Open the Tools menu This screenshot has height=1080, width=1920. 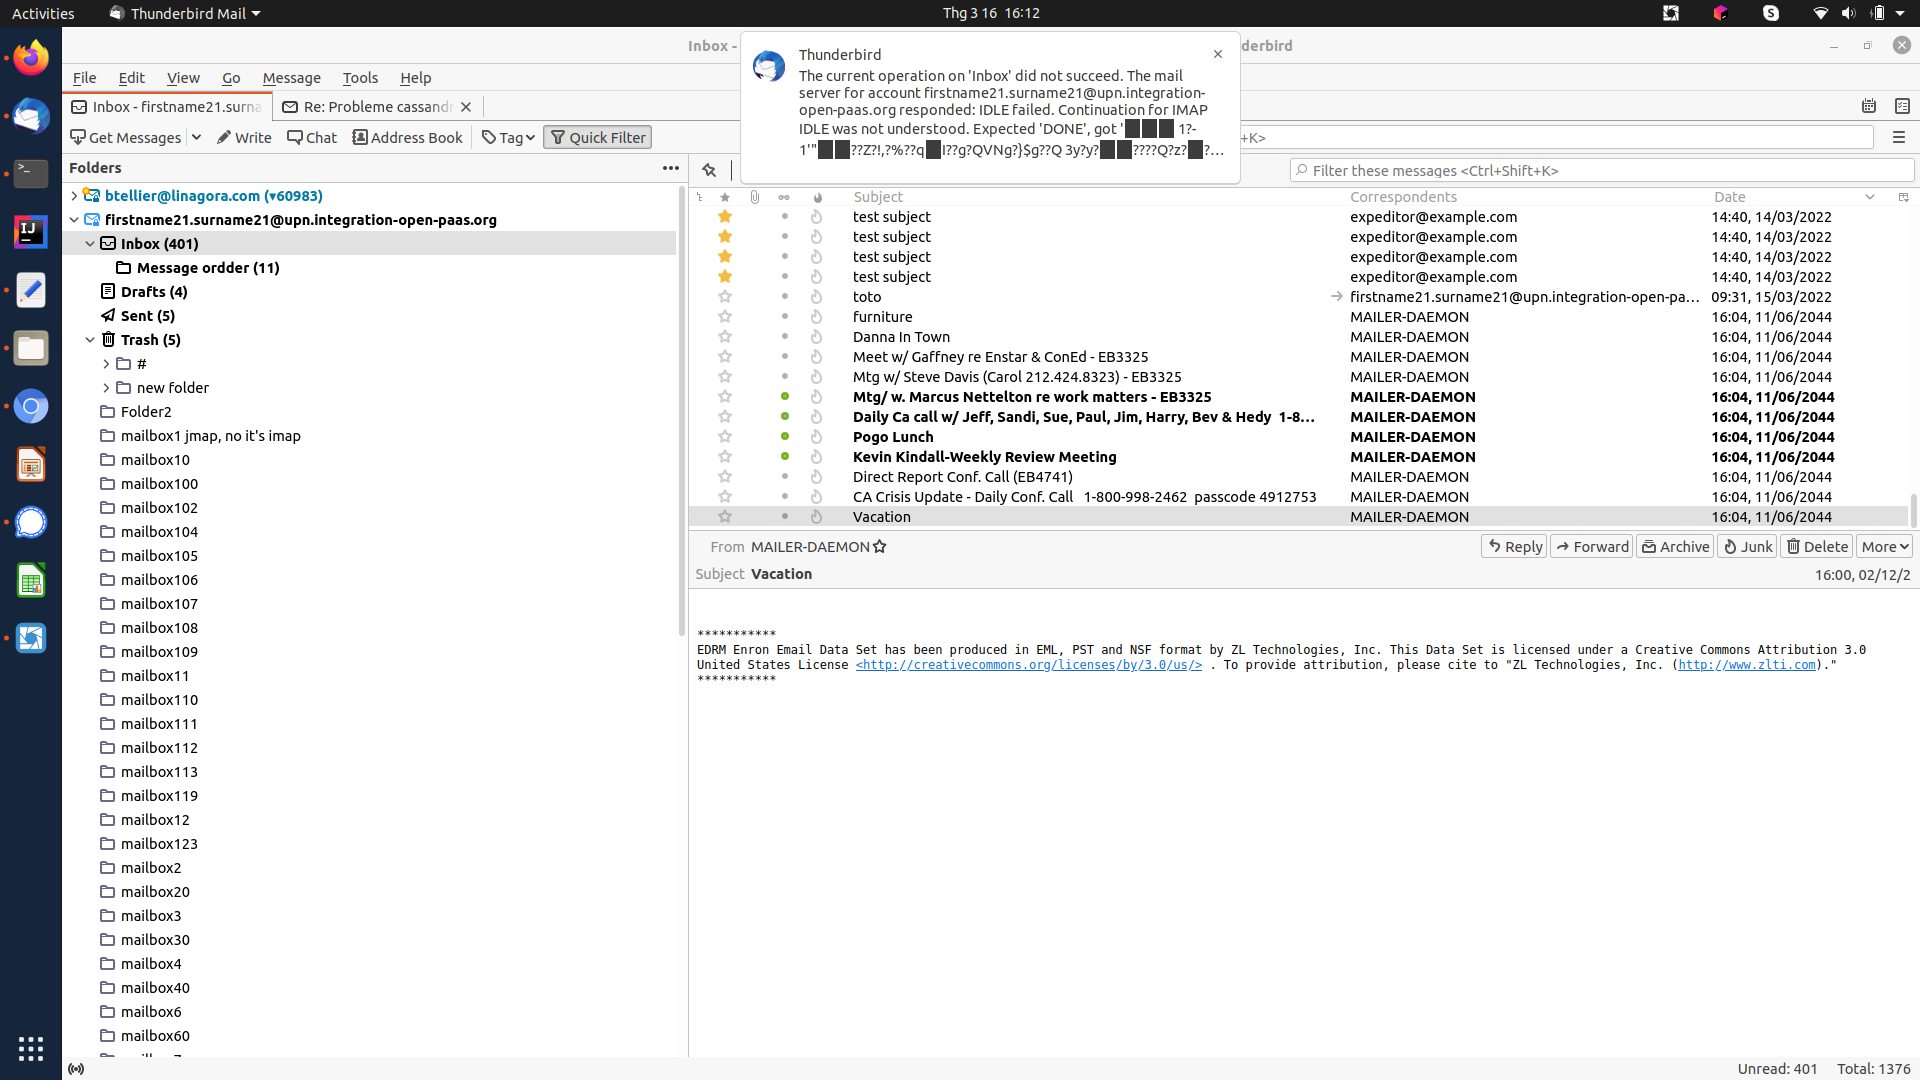pyautogui.click(x=360, y=78)
